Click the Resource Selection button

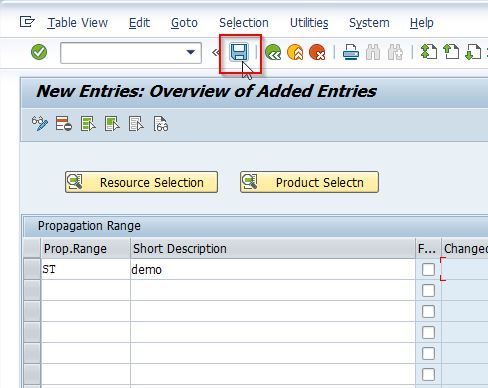point(141,182)
